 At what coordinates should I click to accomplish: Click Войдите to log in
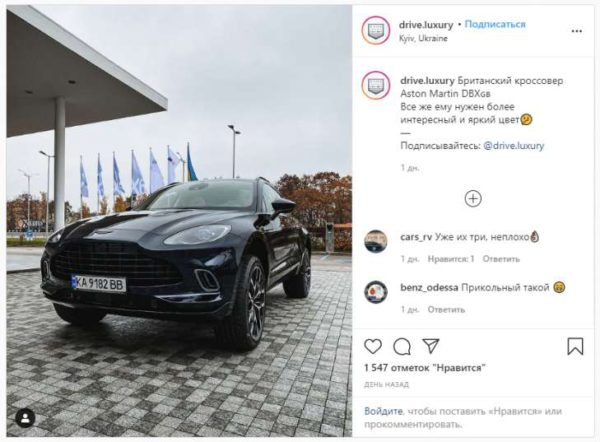click(x=383, y=411)
